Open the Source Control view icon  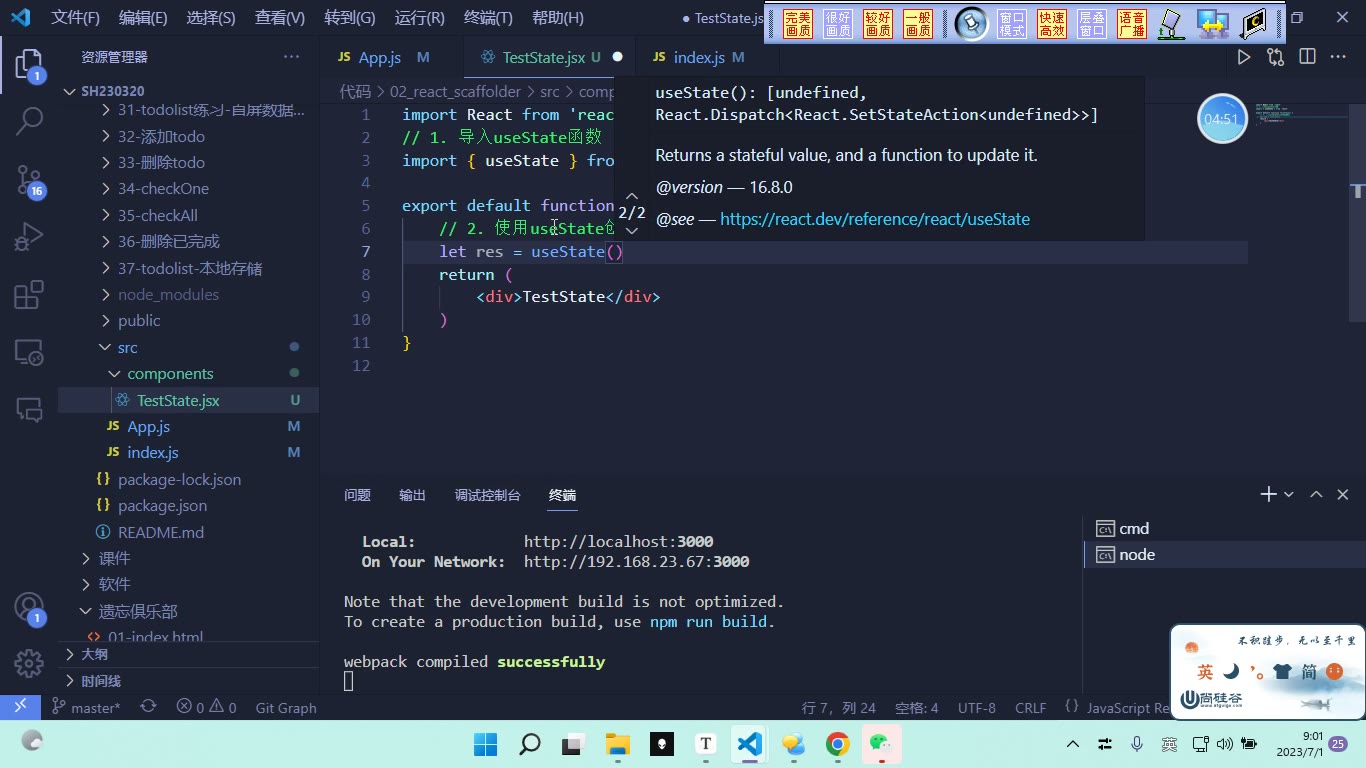pos(29,180)
